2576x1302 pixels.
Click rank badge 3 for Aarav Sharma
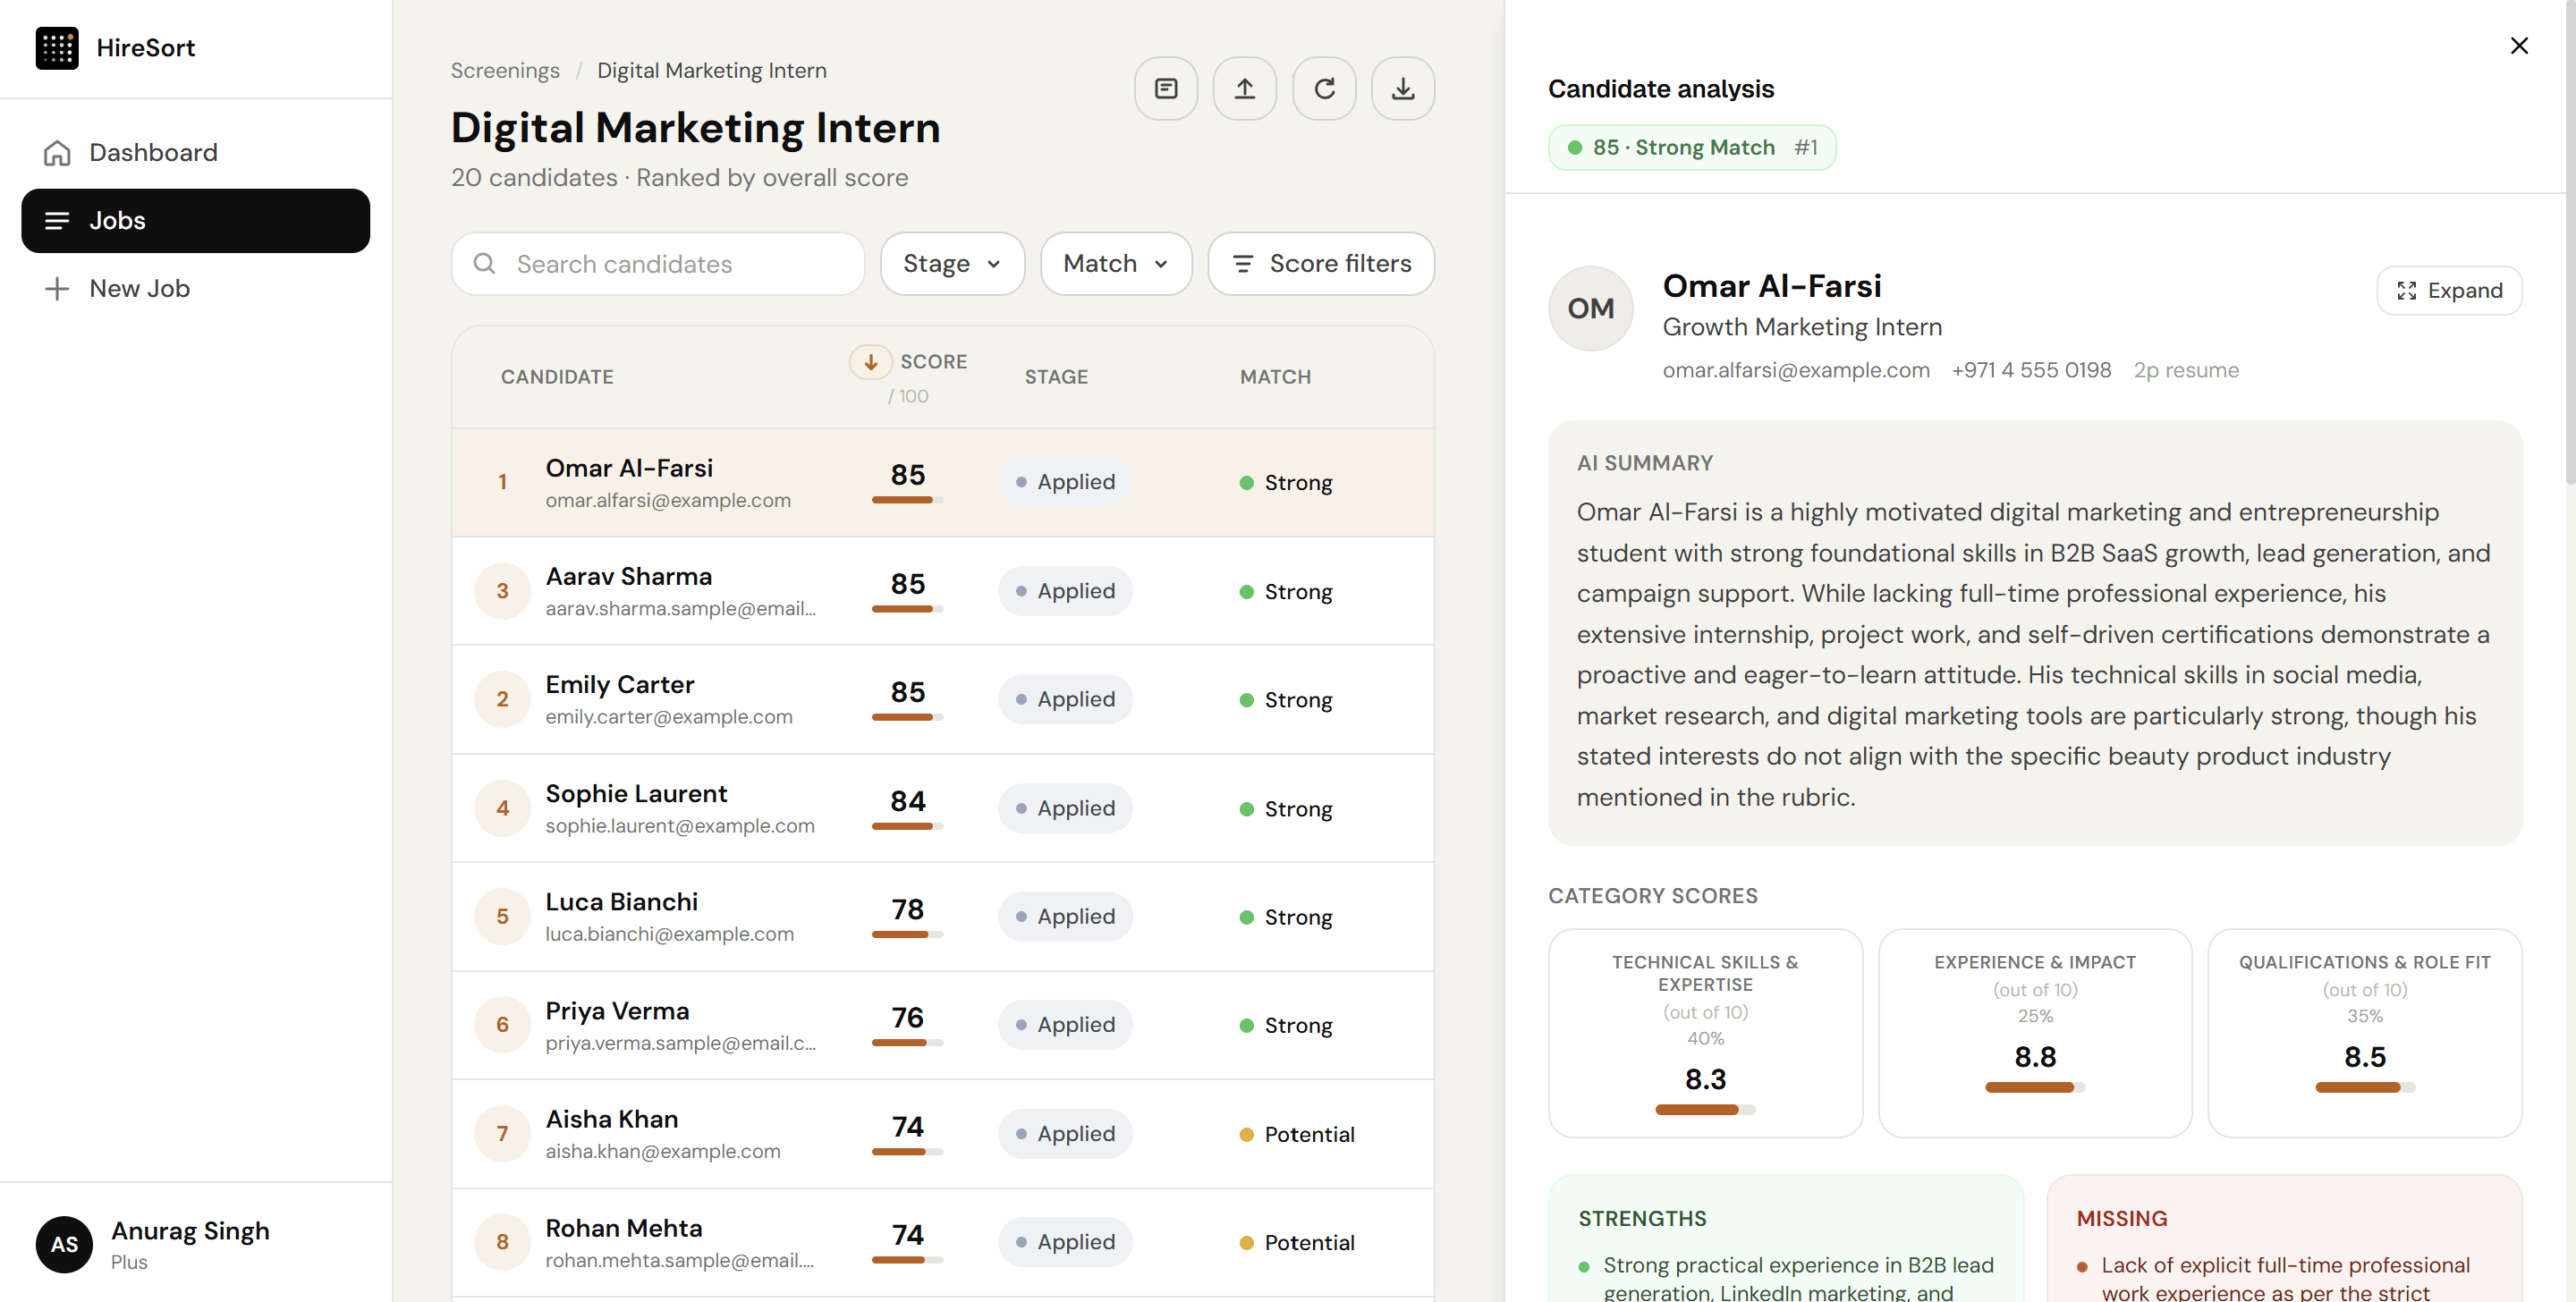[x=502, y=591]
